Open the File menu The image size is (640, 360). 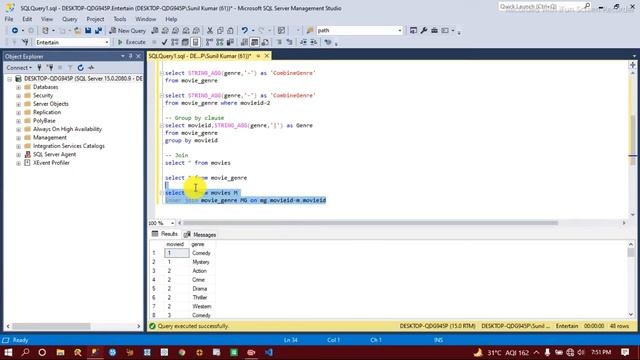[9, 19]
